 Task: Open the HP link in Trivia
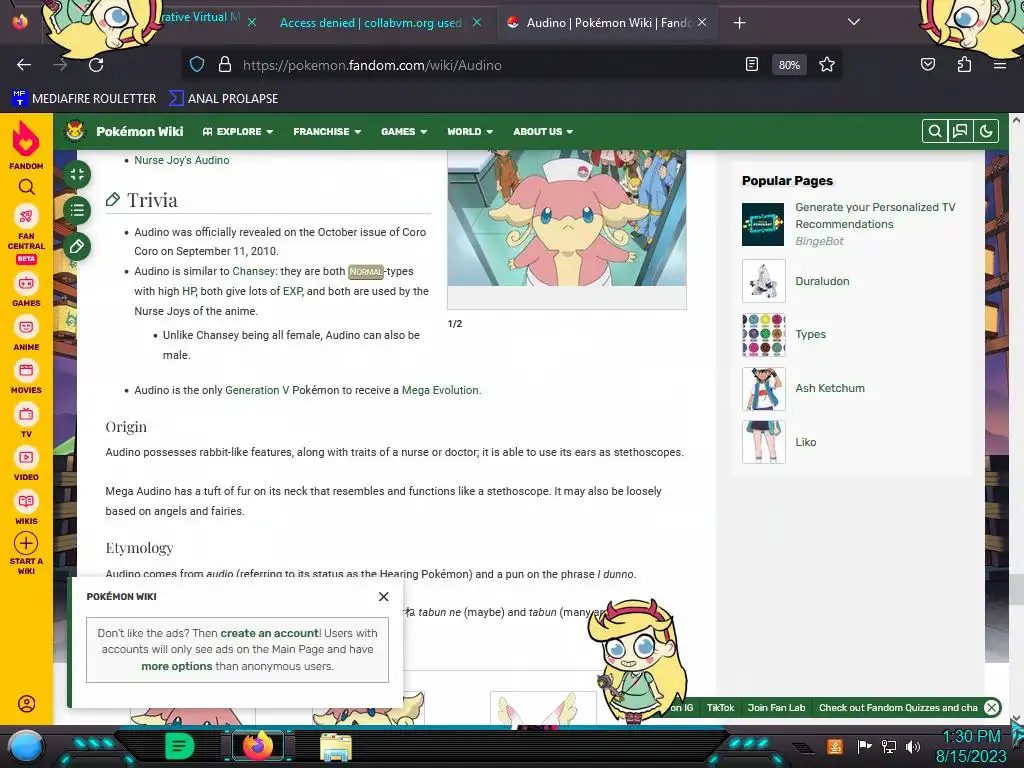point(189,291)
